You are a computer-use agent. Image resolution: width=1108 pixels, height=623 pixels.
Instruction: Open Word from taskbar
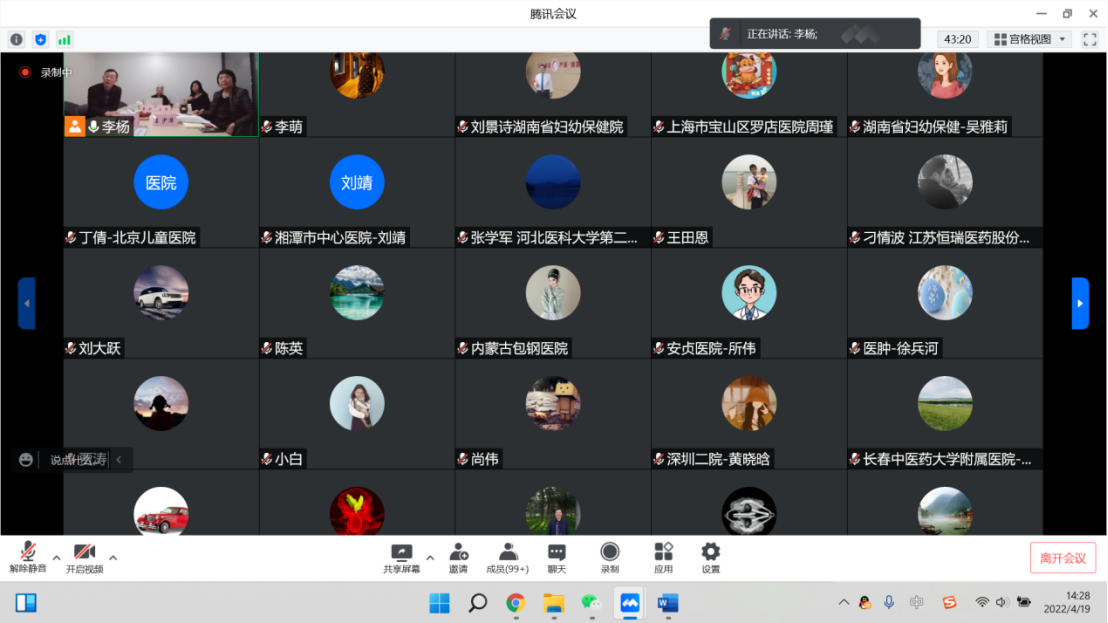pyautogui.click(x=668, y=603)
